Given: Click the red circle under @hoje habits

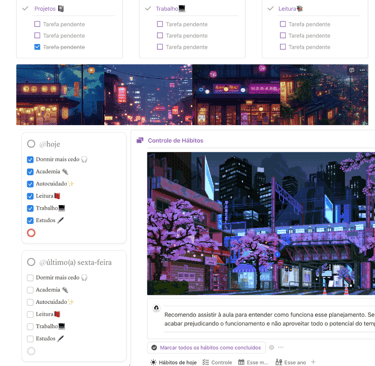Looking at the screenshot, I should pos(31,233).
